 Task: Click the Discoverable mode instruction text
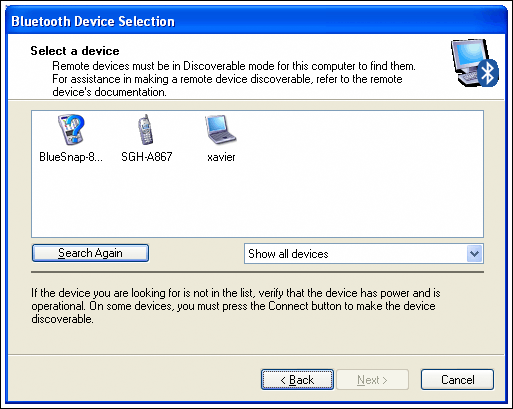[x=234, y=79]
